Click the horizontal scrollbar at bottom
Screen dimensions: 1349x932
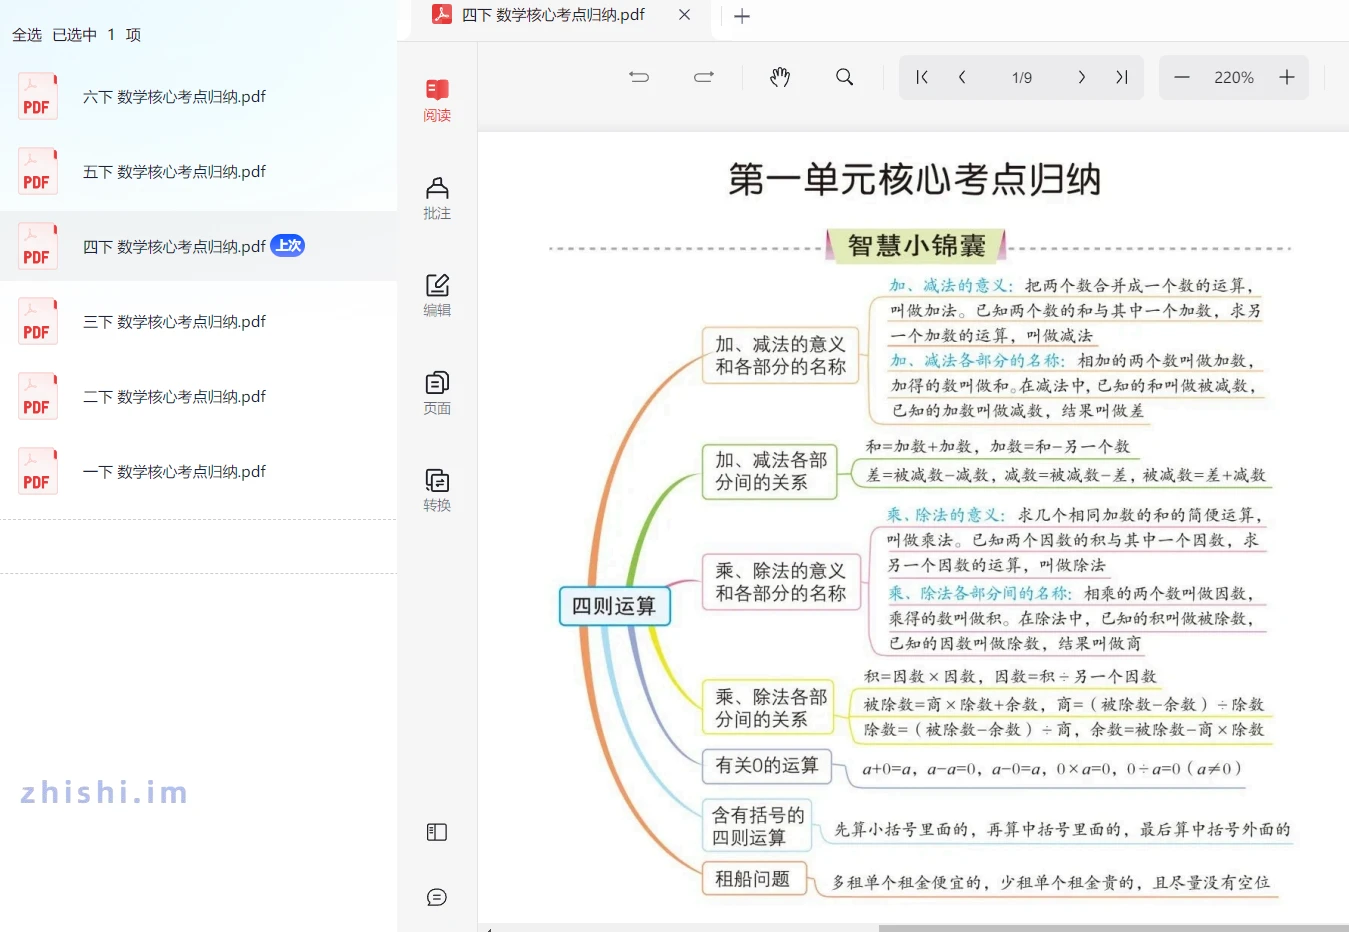click(1113, 928)
